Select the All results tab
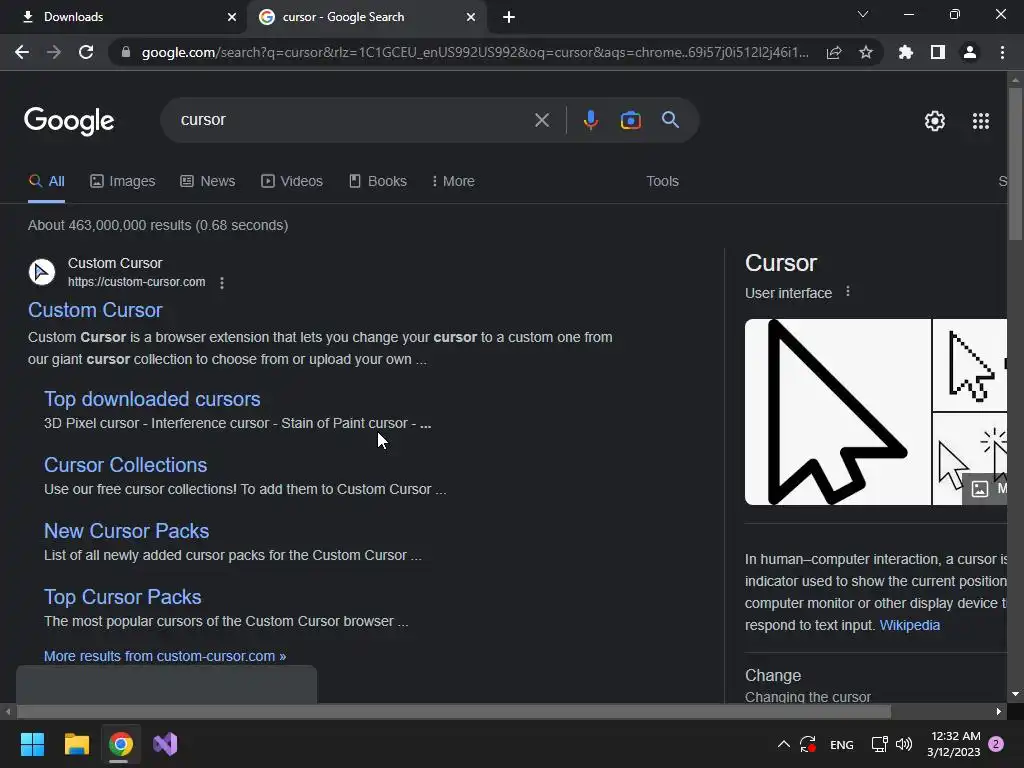The image size is (1024, 768). [x=46, y=181]
